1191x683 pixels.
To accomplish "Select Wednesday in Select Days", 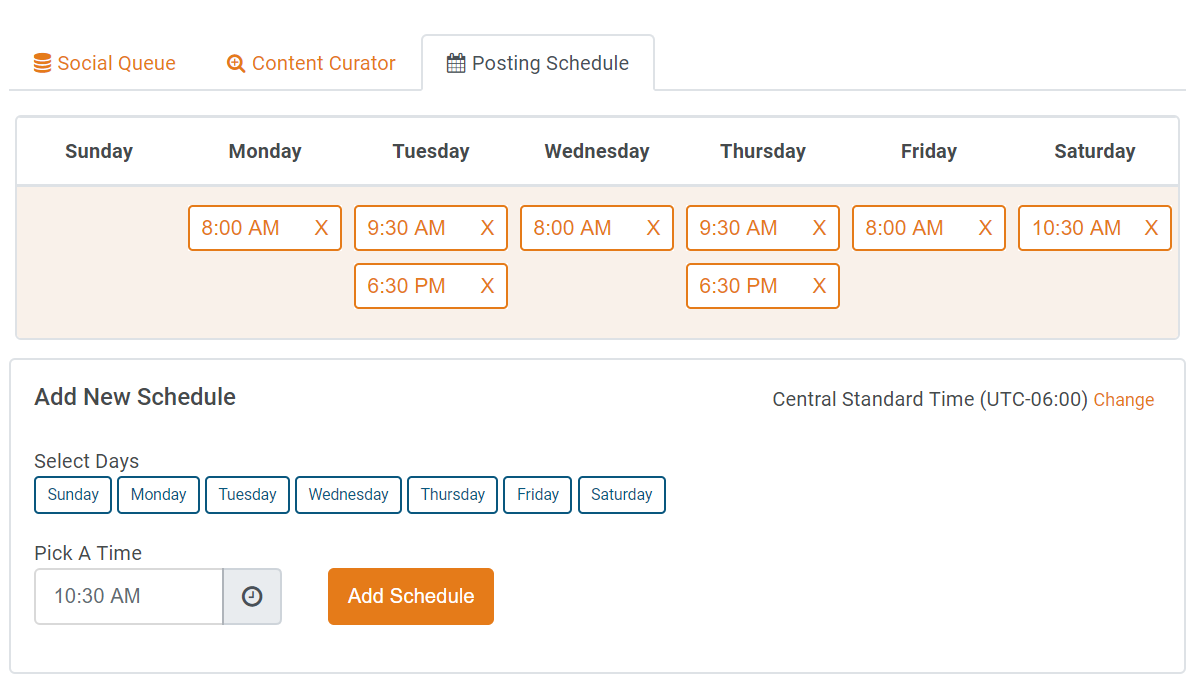I will pos(348,495).
